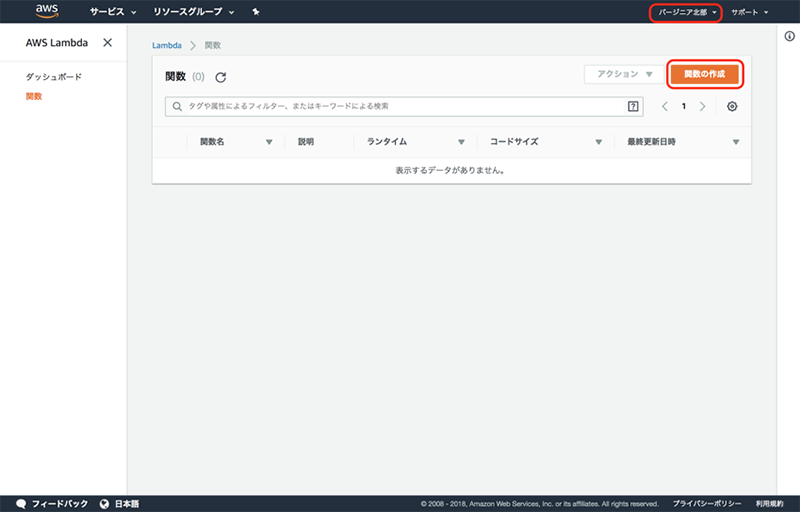Click the AWS logo home icon

tap(47, 11)
